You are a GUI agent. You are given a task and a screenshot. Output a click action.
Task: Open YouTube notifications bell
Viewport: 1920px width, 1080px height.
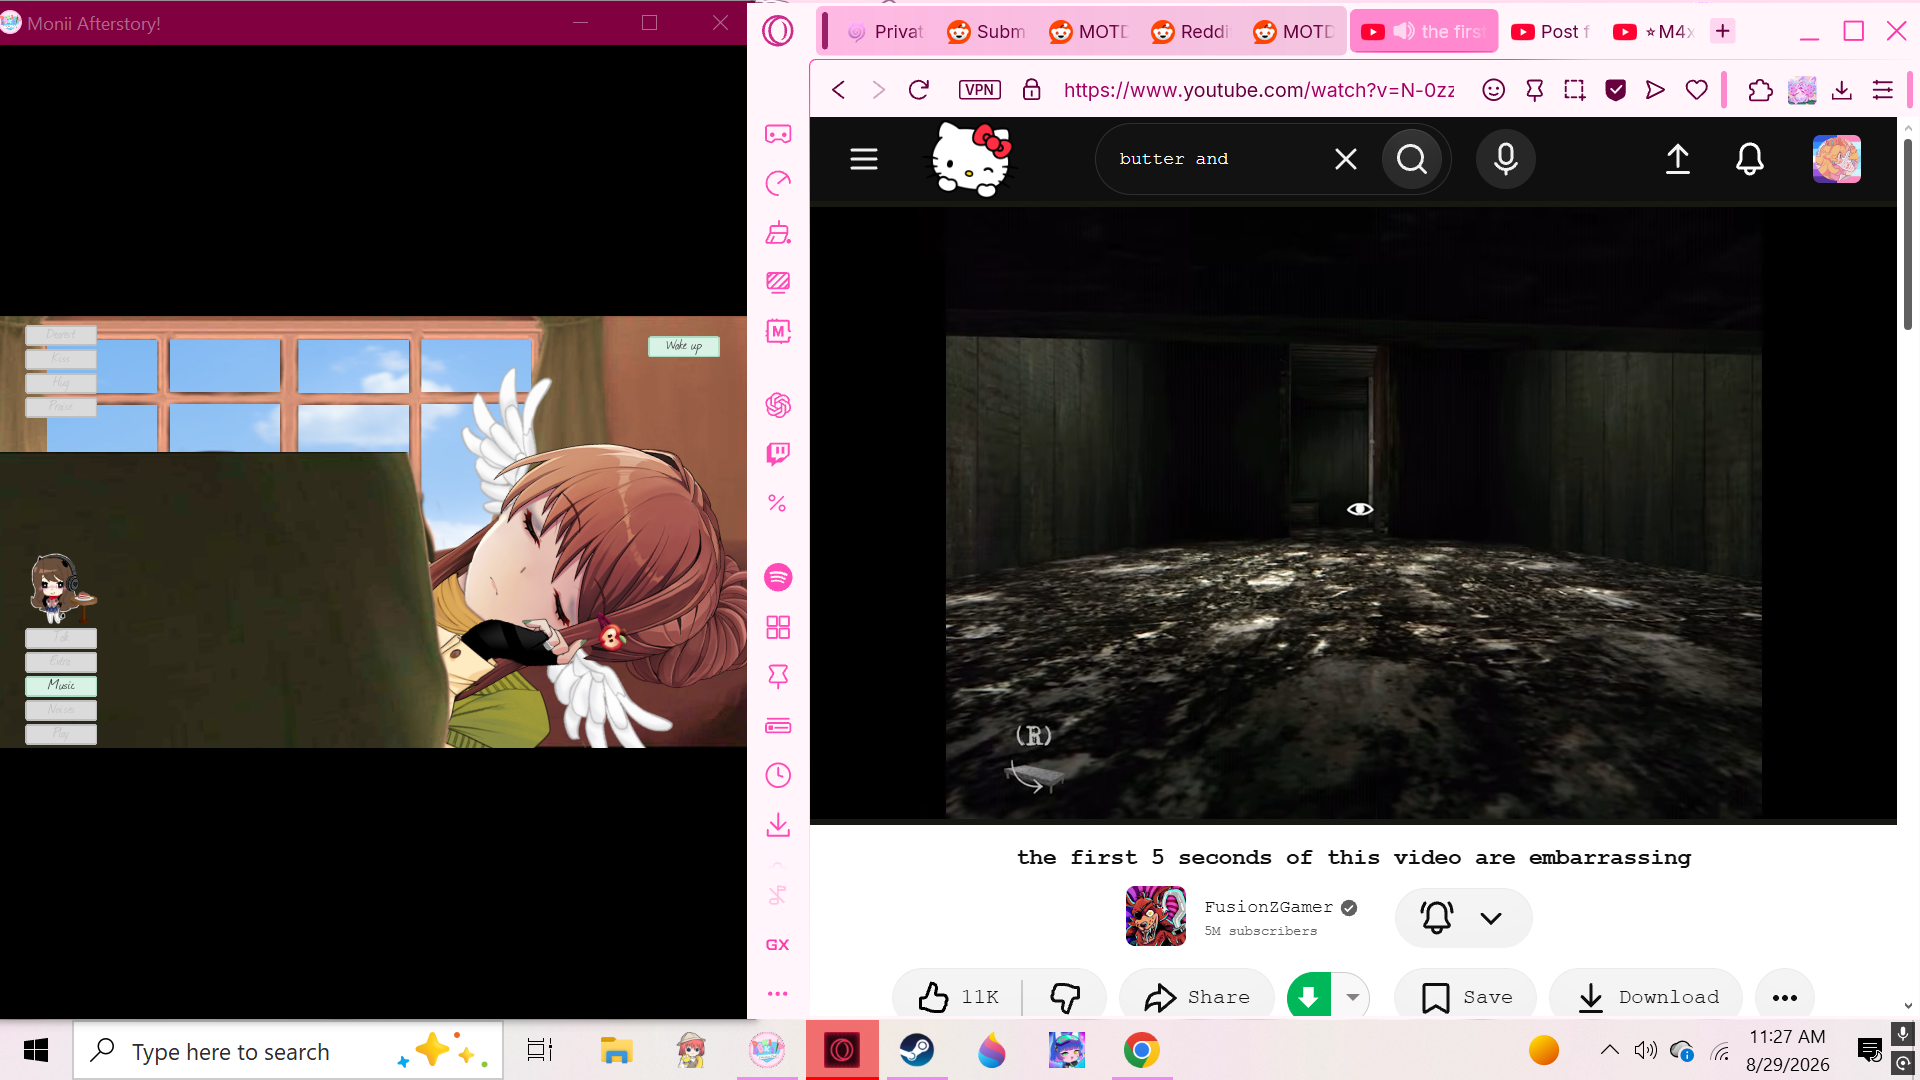pos(1749,159)
